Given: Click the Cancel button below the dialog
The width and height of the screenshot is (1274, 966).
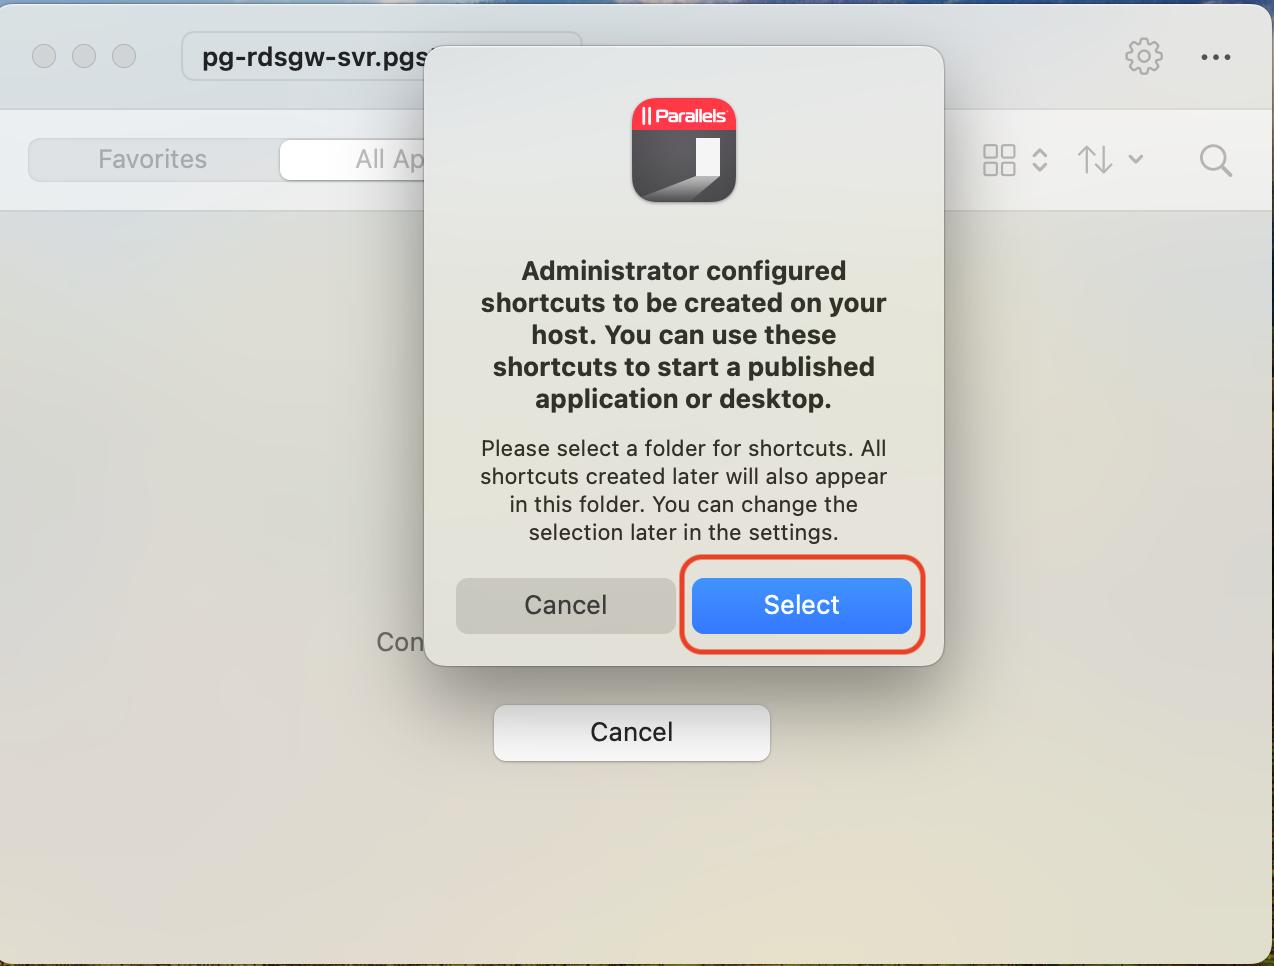Looking at the screenshot, I should click(x=632, y=733).
